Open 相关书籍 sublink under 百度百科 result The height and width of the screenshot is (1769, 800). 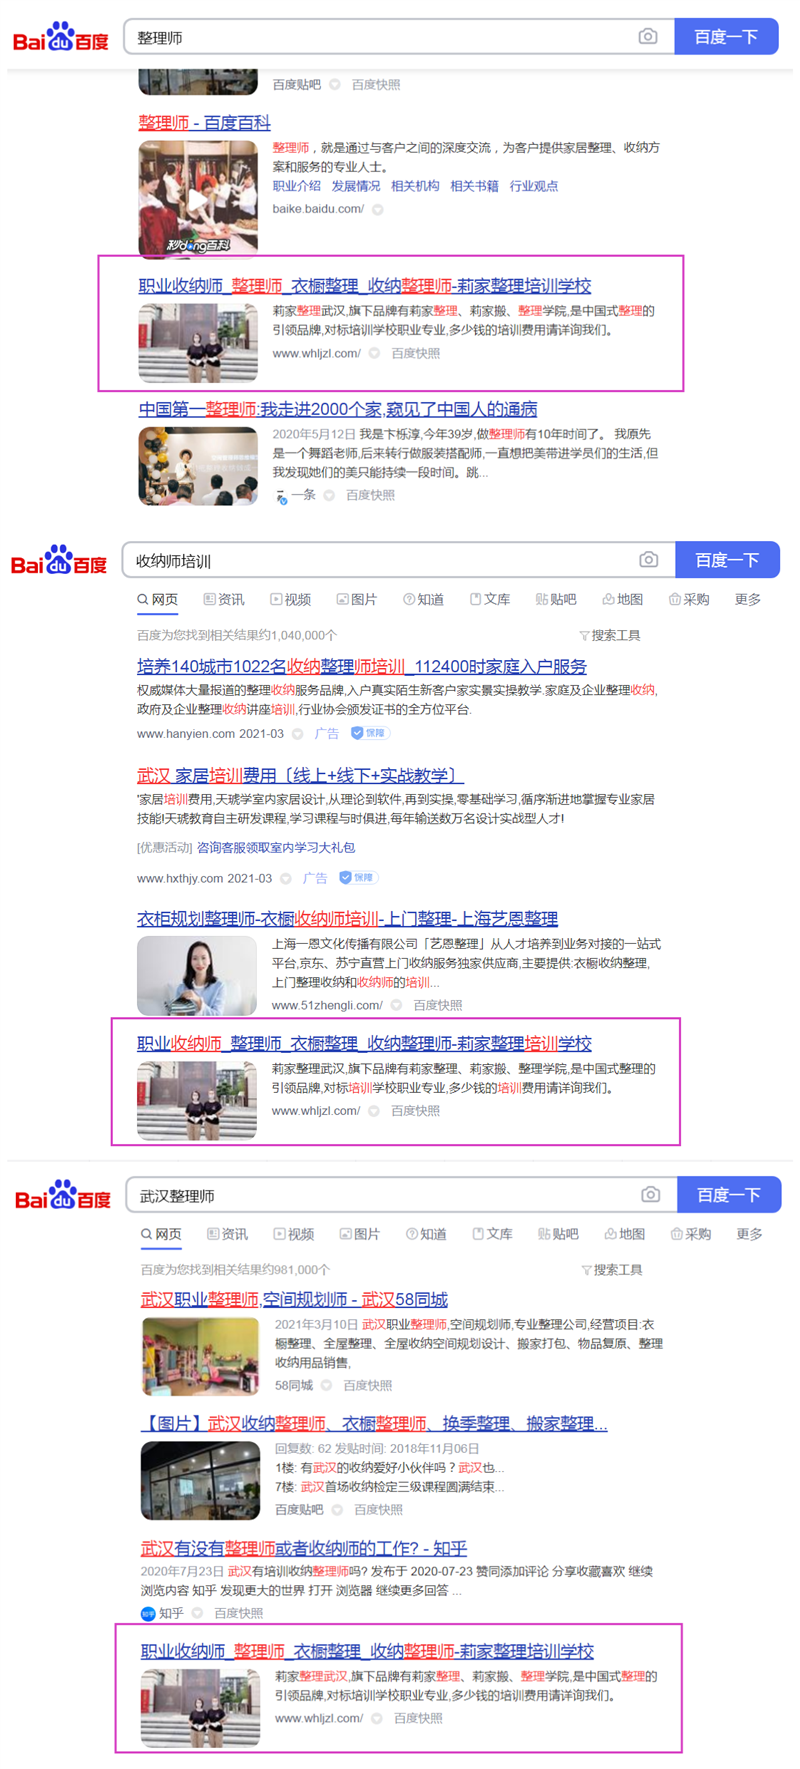click(x=474, y=186)
